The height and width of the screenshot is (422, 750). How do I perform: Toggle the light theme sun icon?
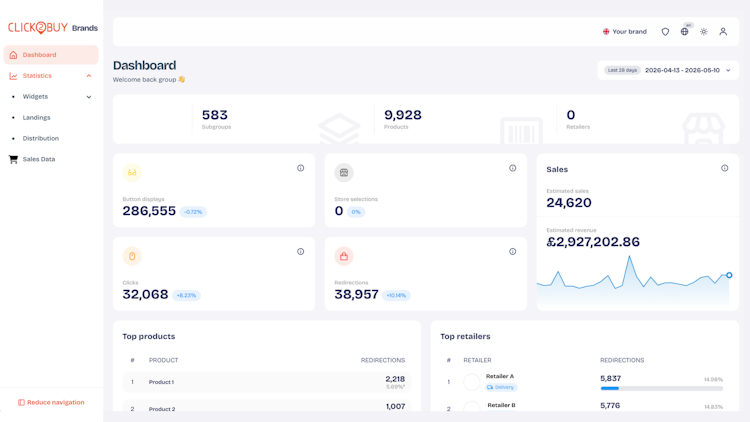pos(704,32)
